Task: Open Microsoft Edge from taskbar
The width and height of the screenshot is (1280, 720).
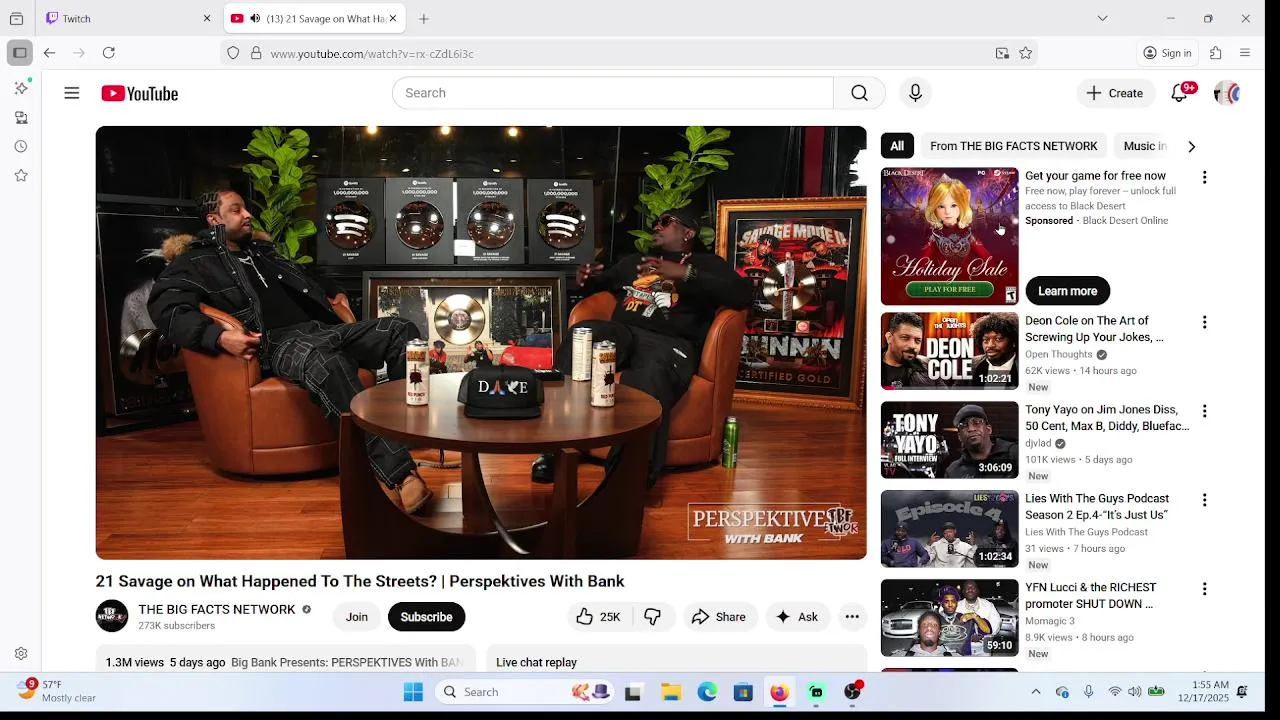Action: click(707, 692)
